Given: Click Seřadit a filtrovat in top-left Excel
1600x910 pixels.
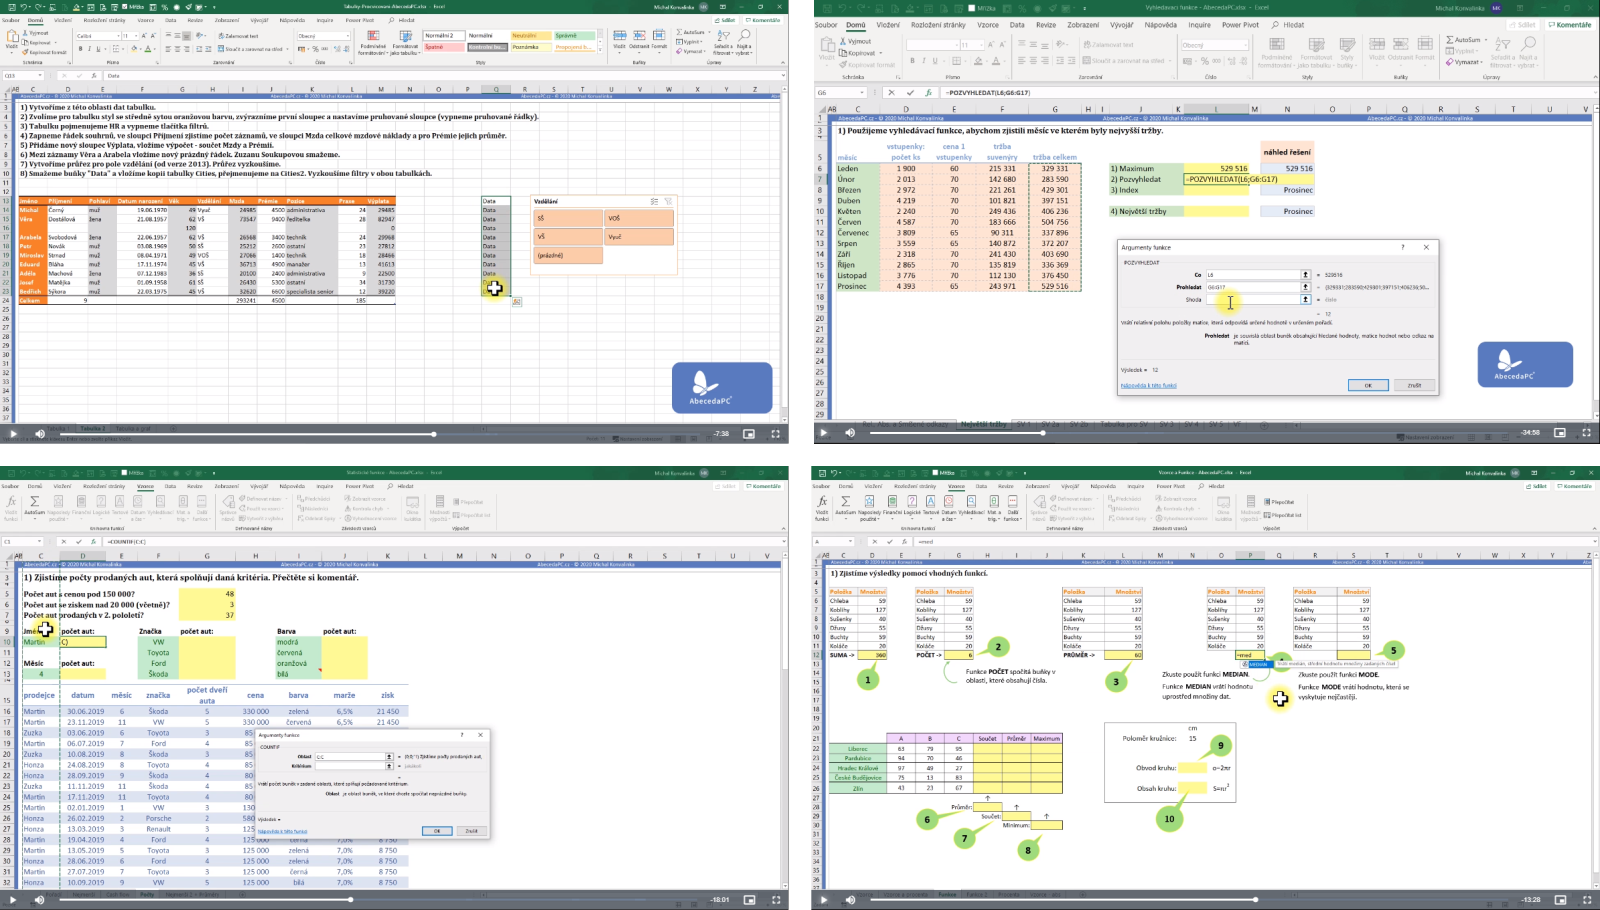Looking at the screenshot, I should [723, 42].
